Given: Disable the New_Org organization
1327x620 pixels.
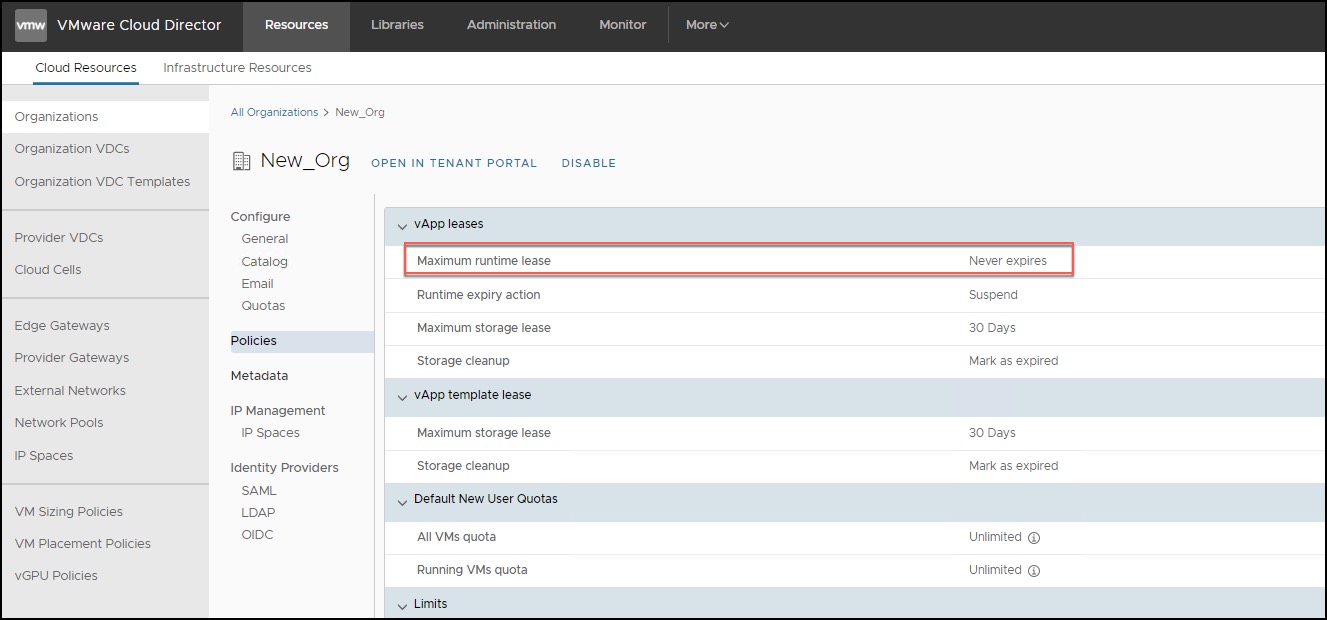Looking at the screenshot, I should pos(588,163).
